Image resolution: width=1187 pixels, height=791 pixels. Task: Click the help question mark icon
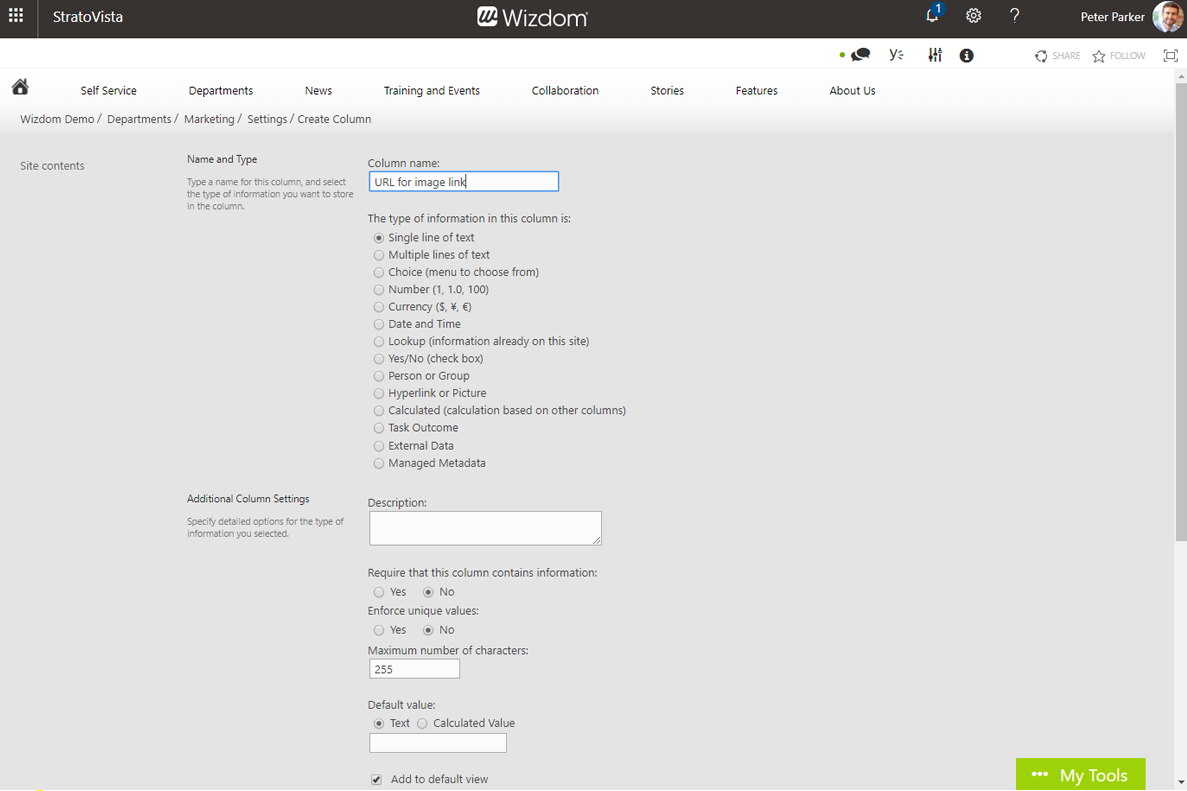(1014, 16)
